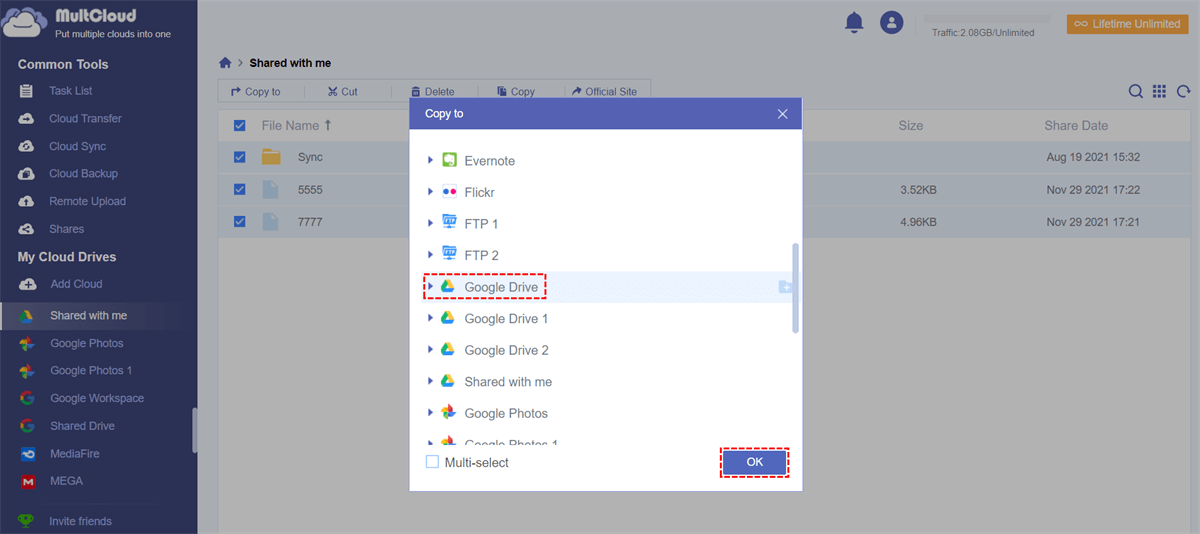The image size is (1200, 534).
Task: Expand Shared with me in dialog
Action: pyautogui.click(x=430, y=382)
